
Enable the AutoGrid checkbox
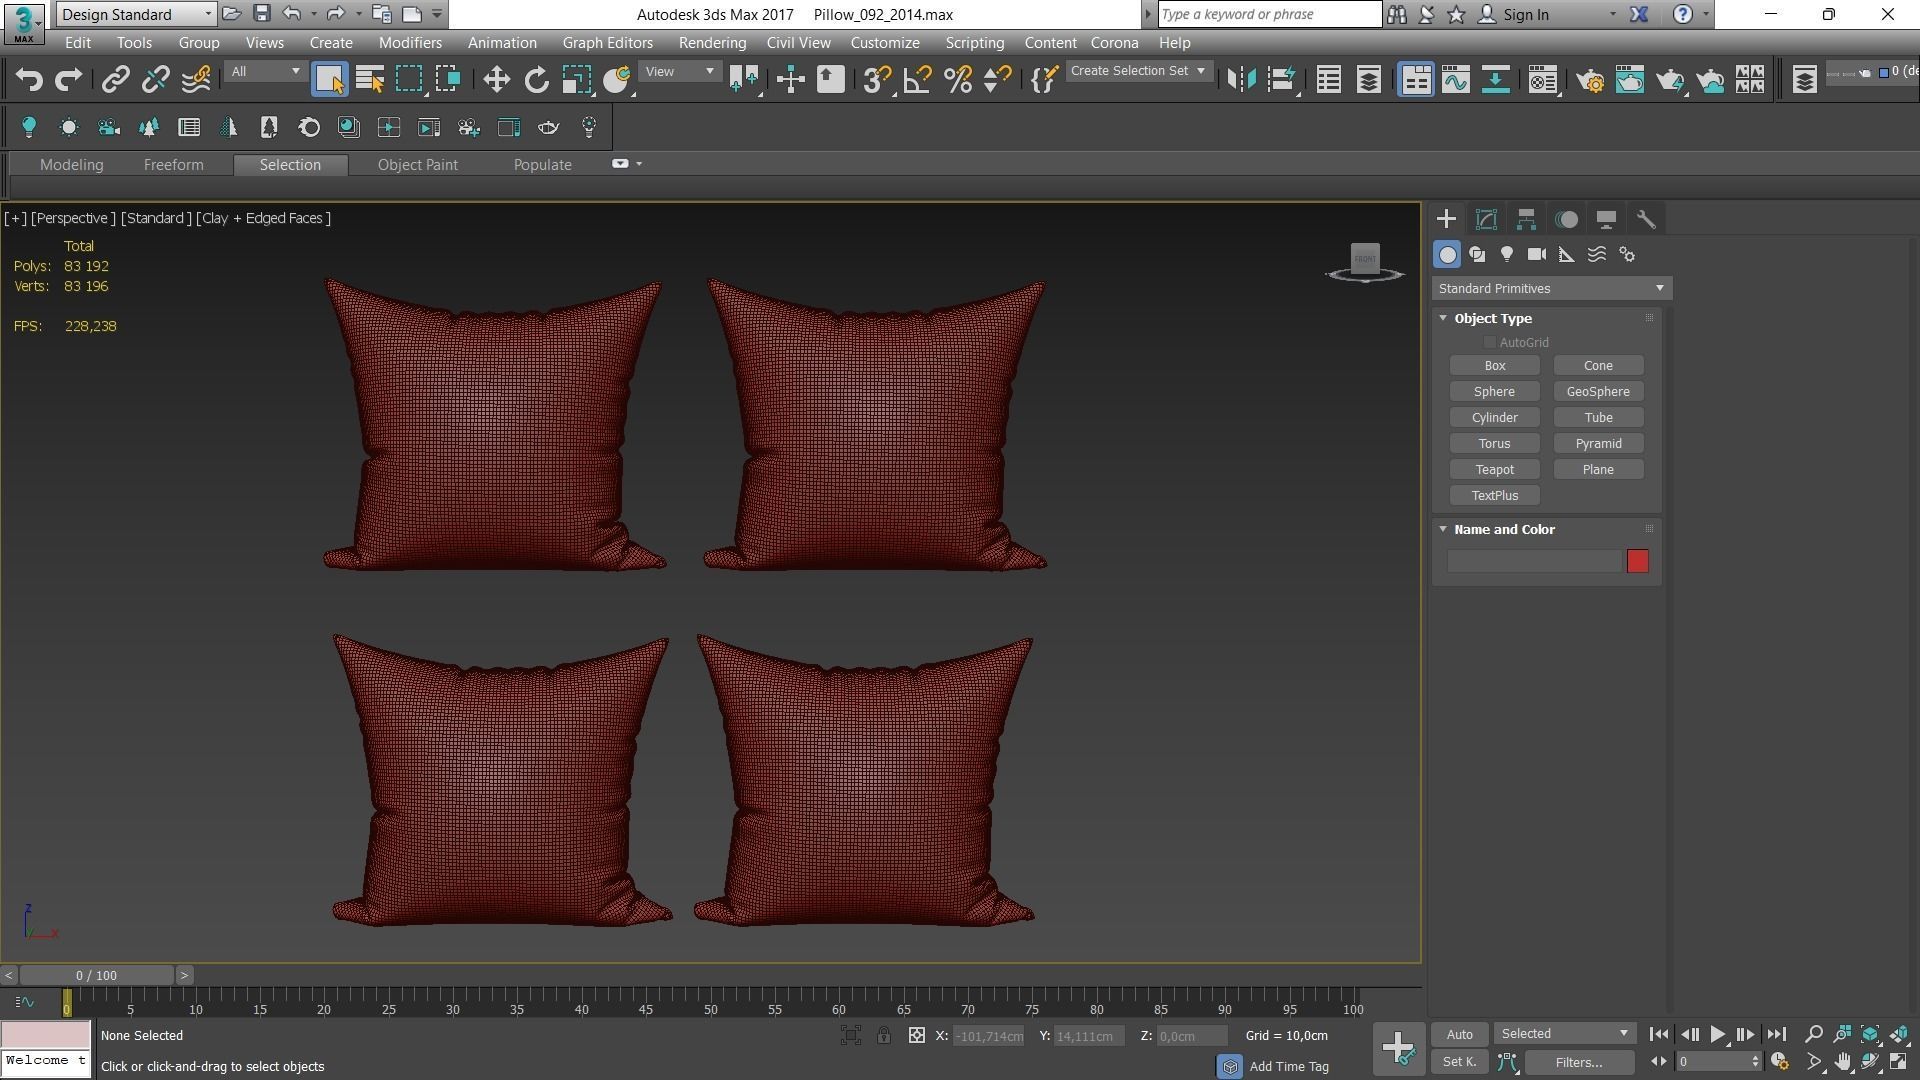[x=1490, y=343]
